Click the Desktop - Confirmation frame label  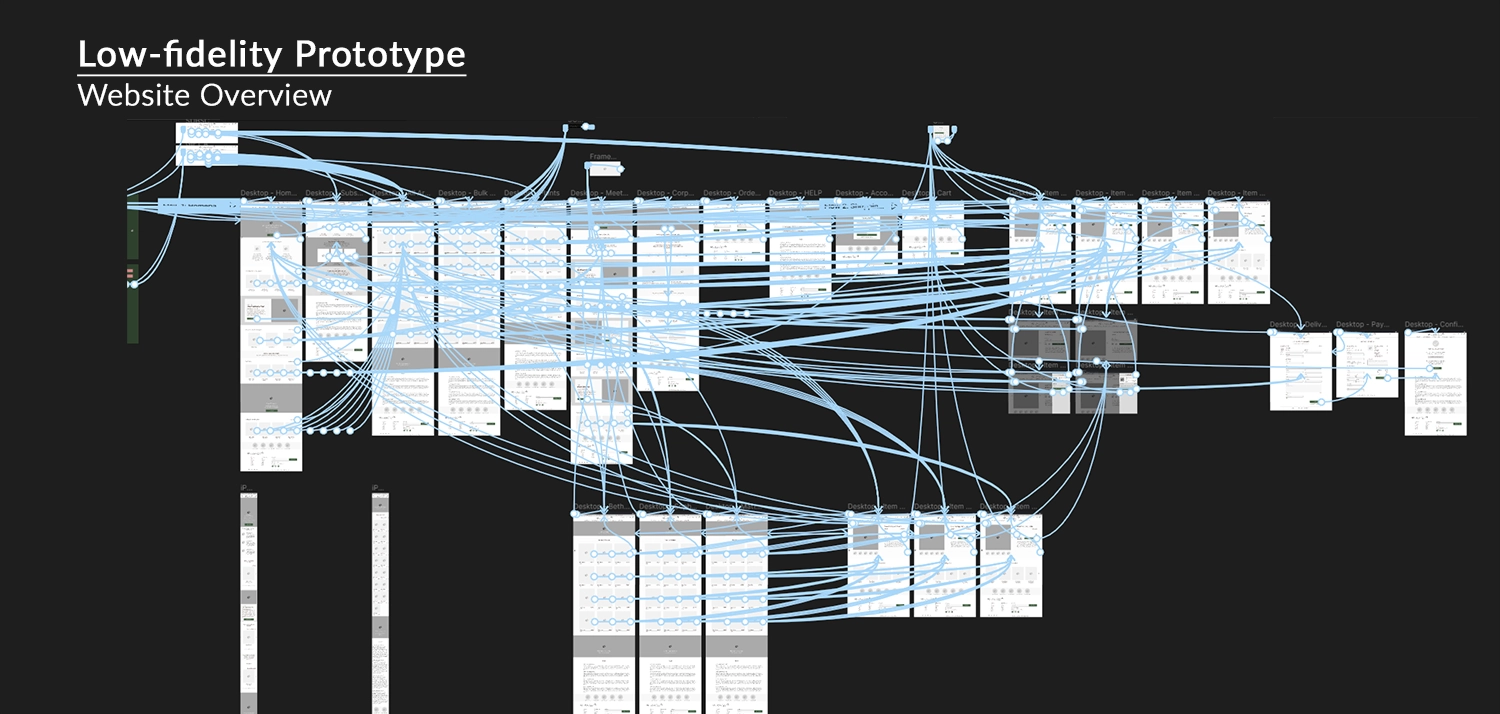1434,324
